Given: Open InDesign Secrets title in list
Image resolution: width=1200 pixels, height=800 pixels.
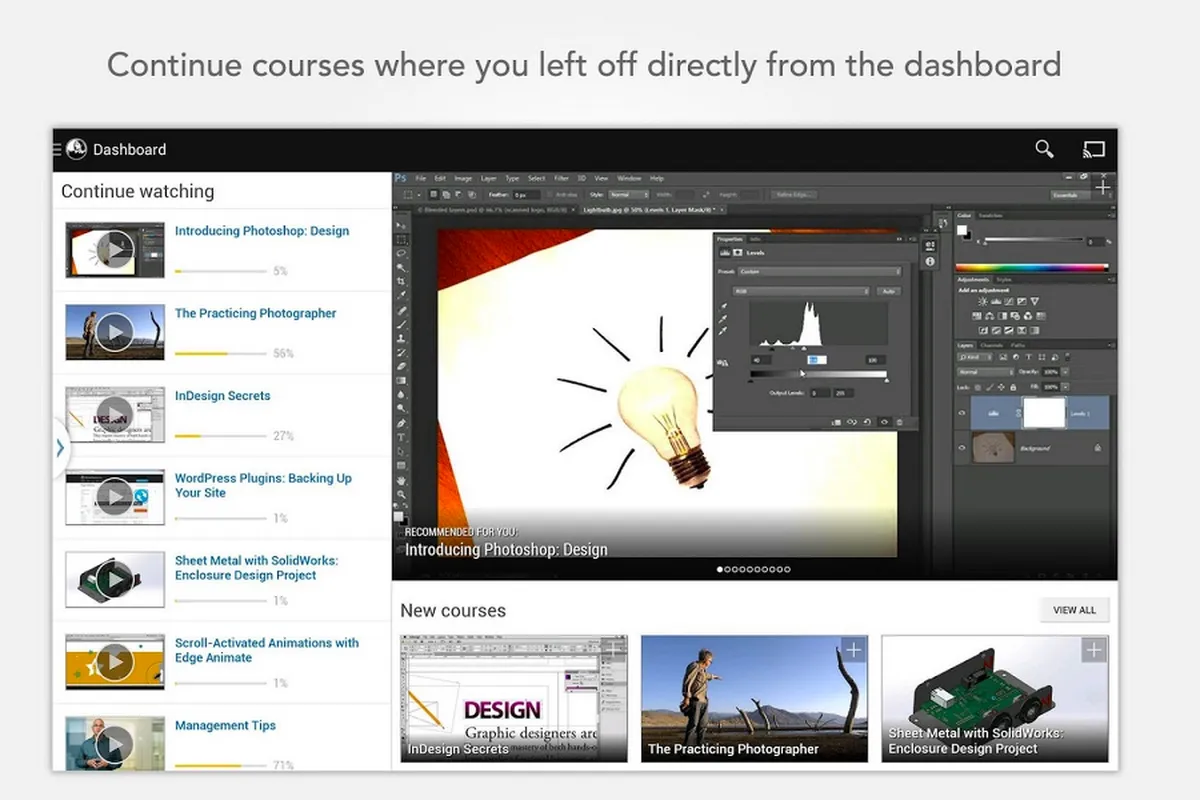Looking at the screenshot, I should 222,396.
